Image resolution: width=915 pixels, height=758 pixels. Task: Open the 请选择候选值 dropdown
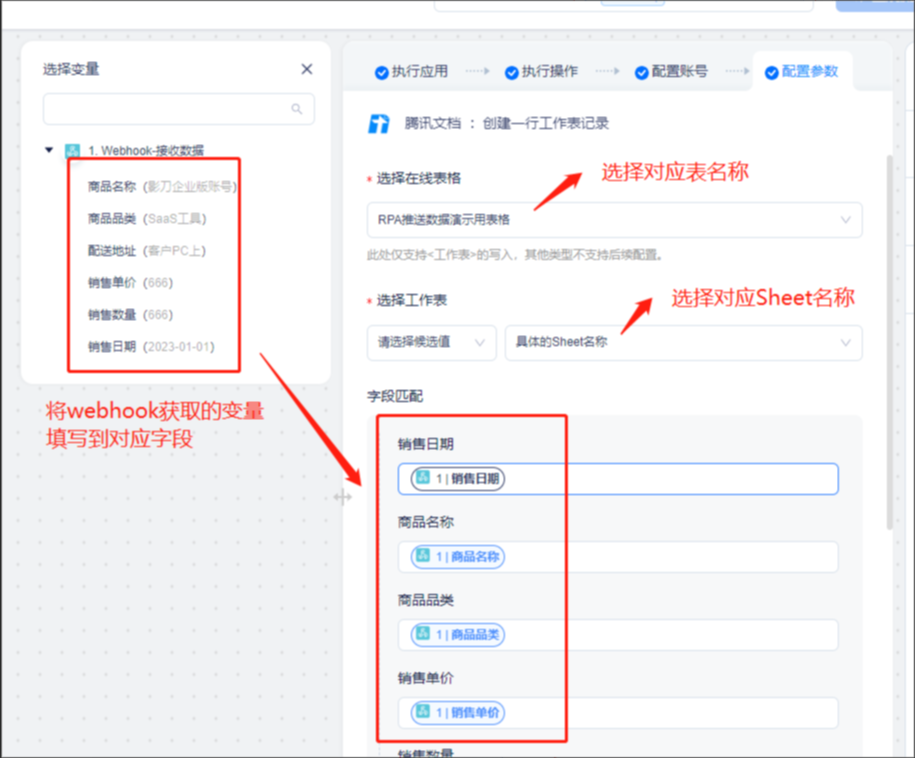[x=432, y=343]
